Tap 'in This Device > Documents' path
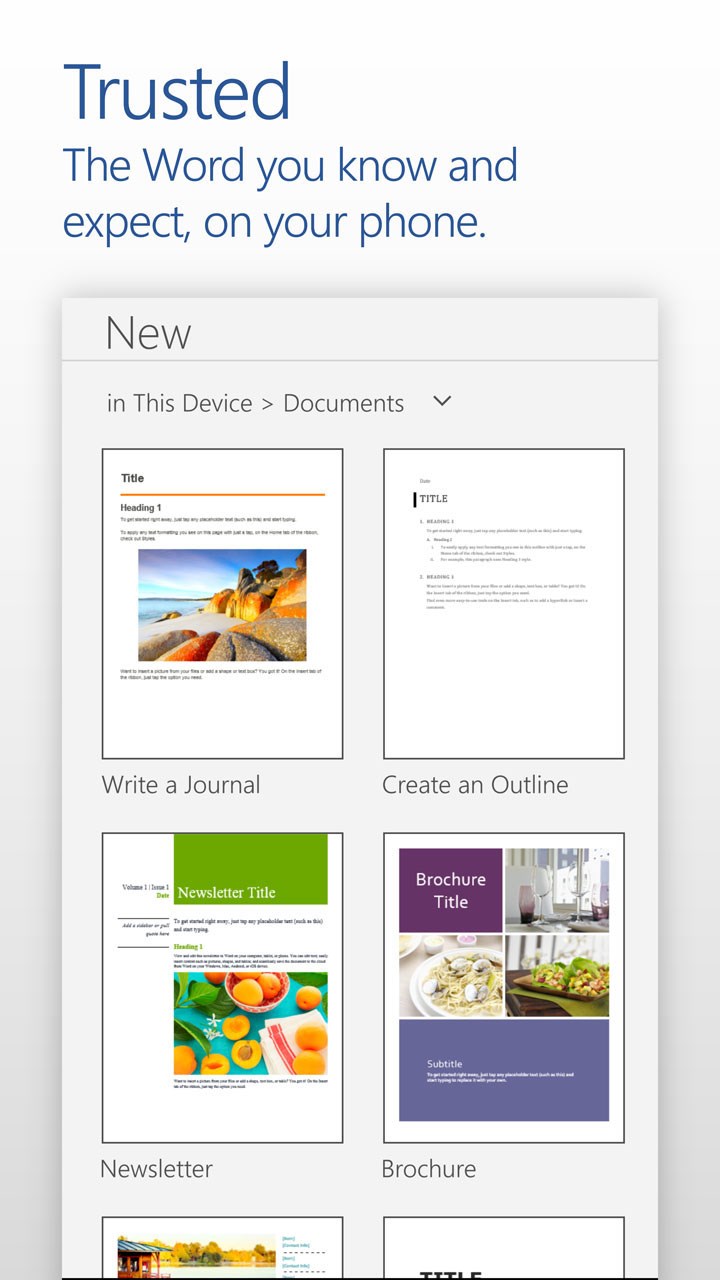The image size is (720, 1280). pyautogui.click(x=256, y=403)
